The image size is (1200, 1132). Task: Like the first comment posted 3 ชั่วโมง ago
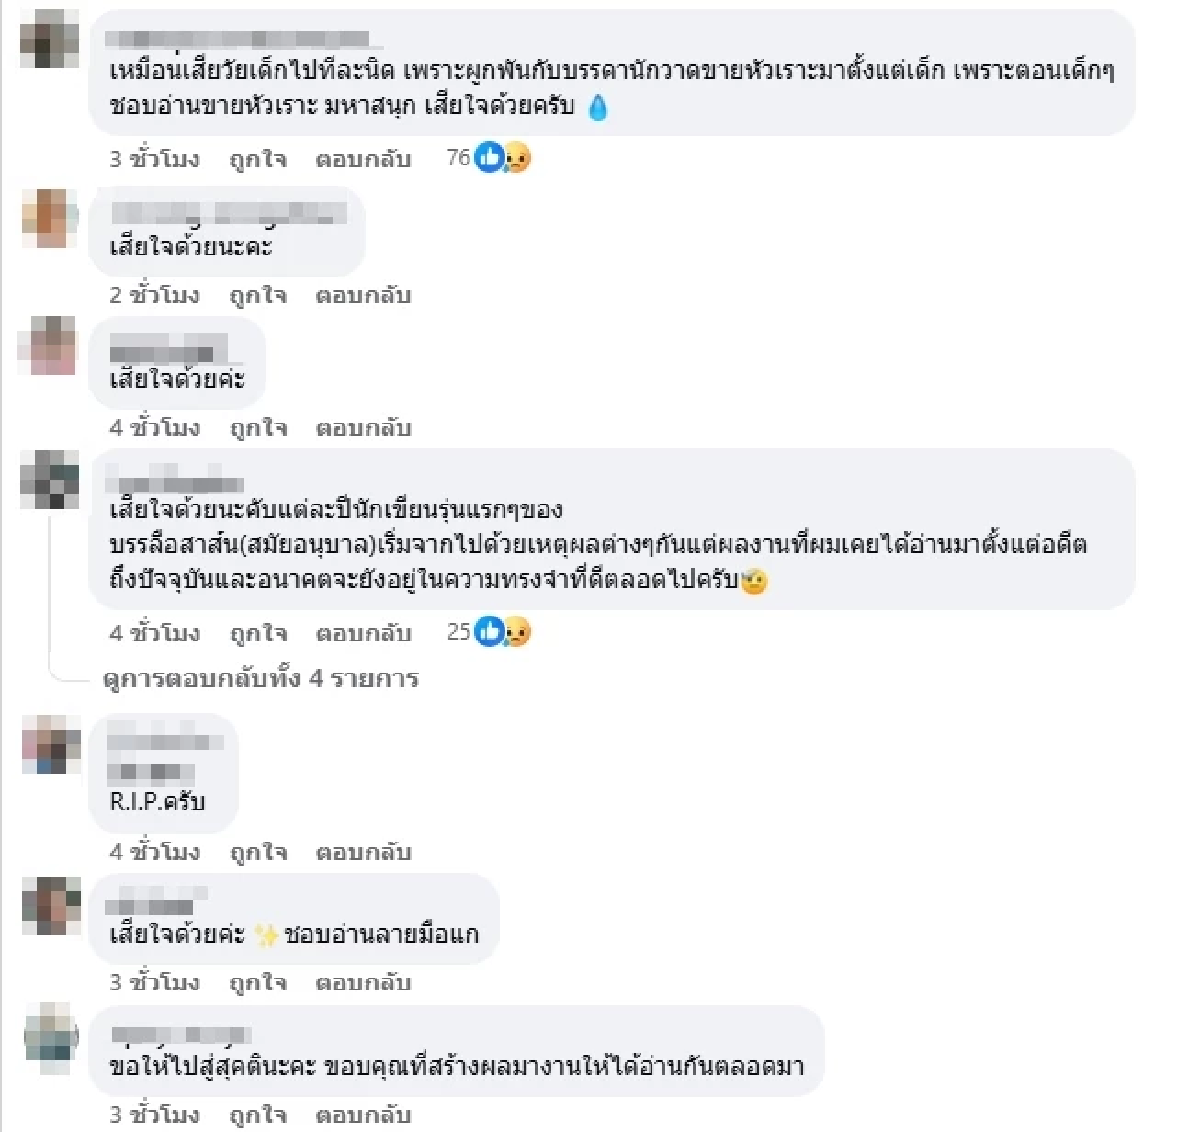coord(258,159)
